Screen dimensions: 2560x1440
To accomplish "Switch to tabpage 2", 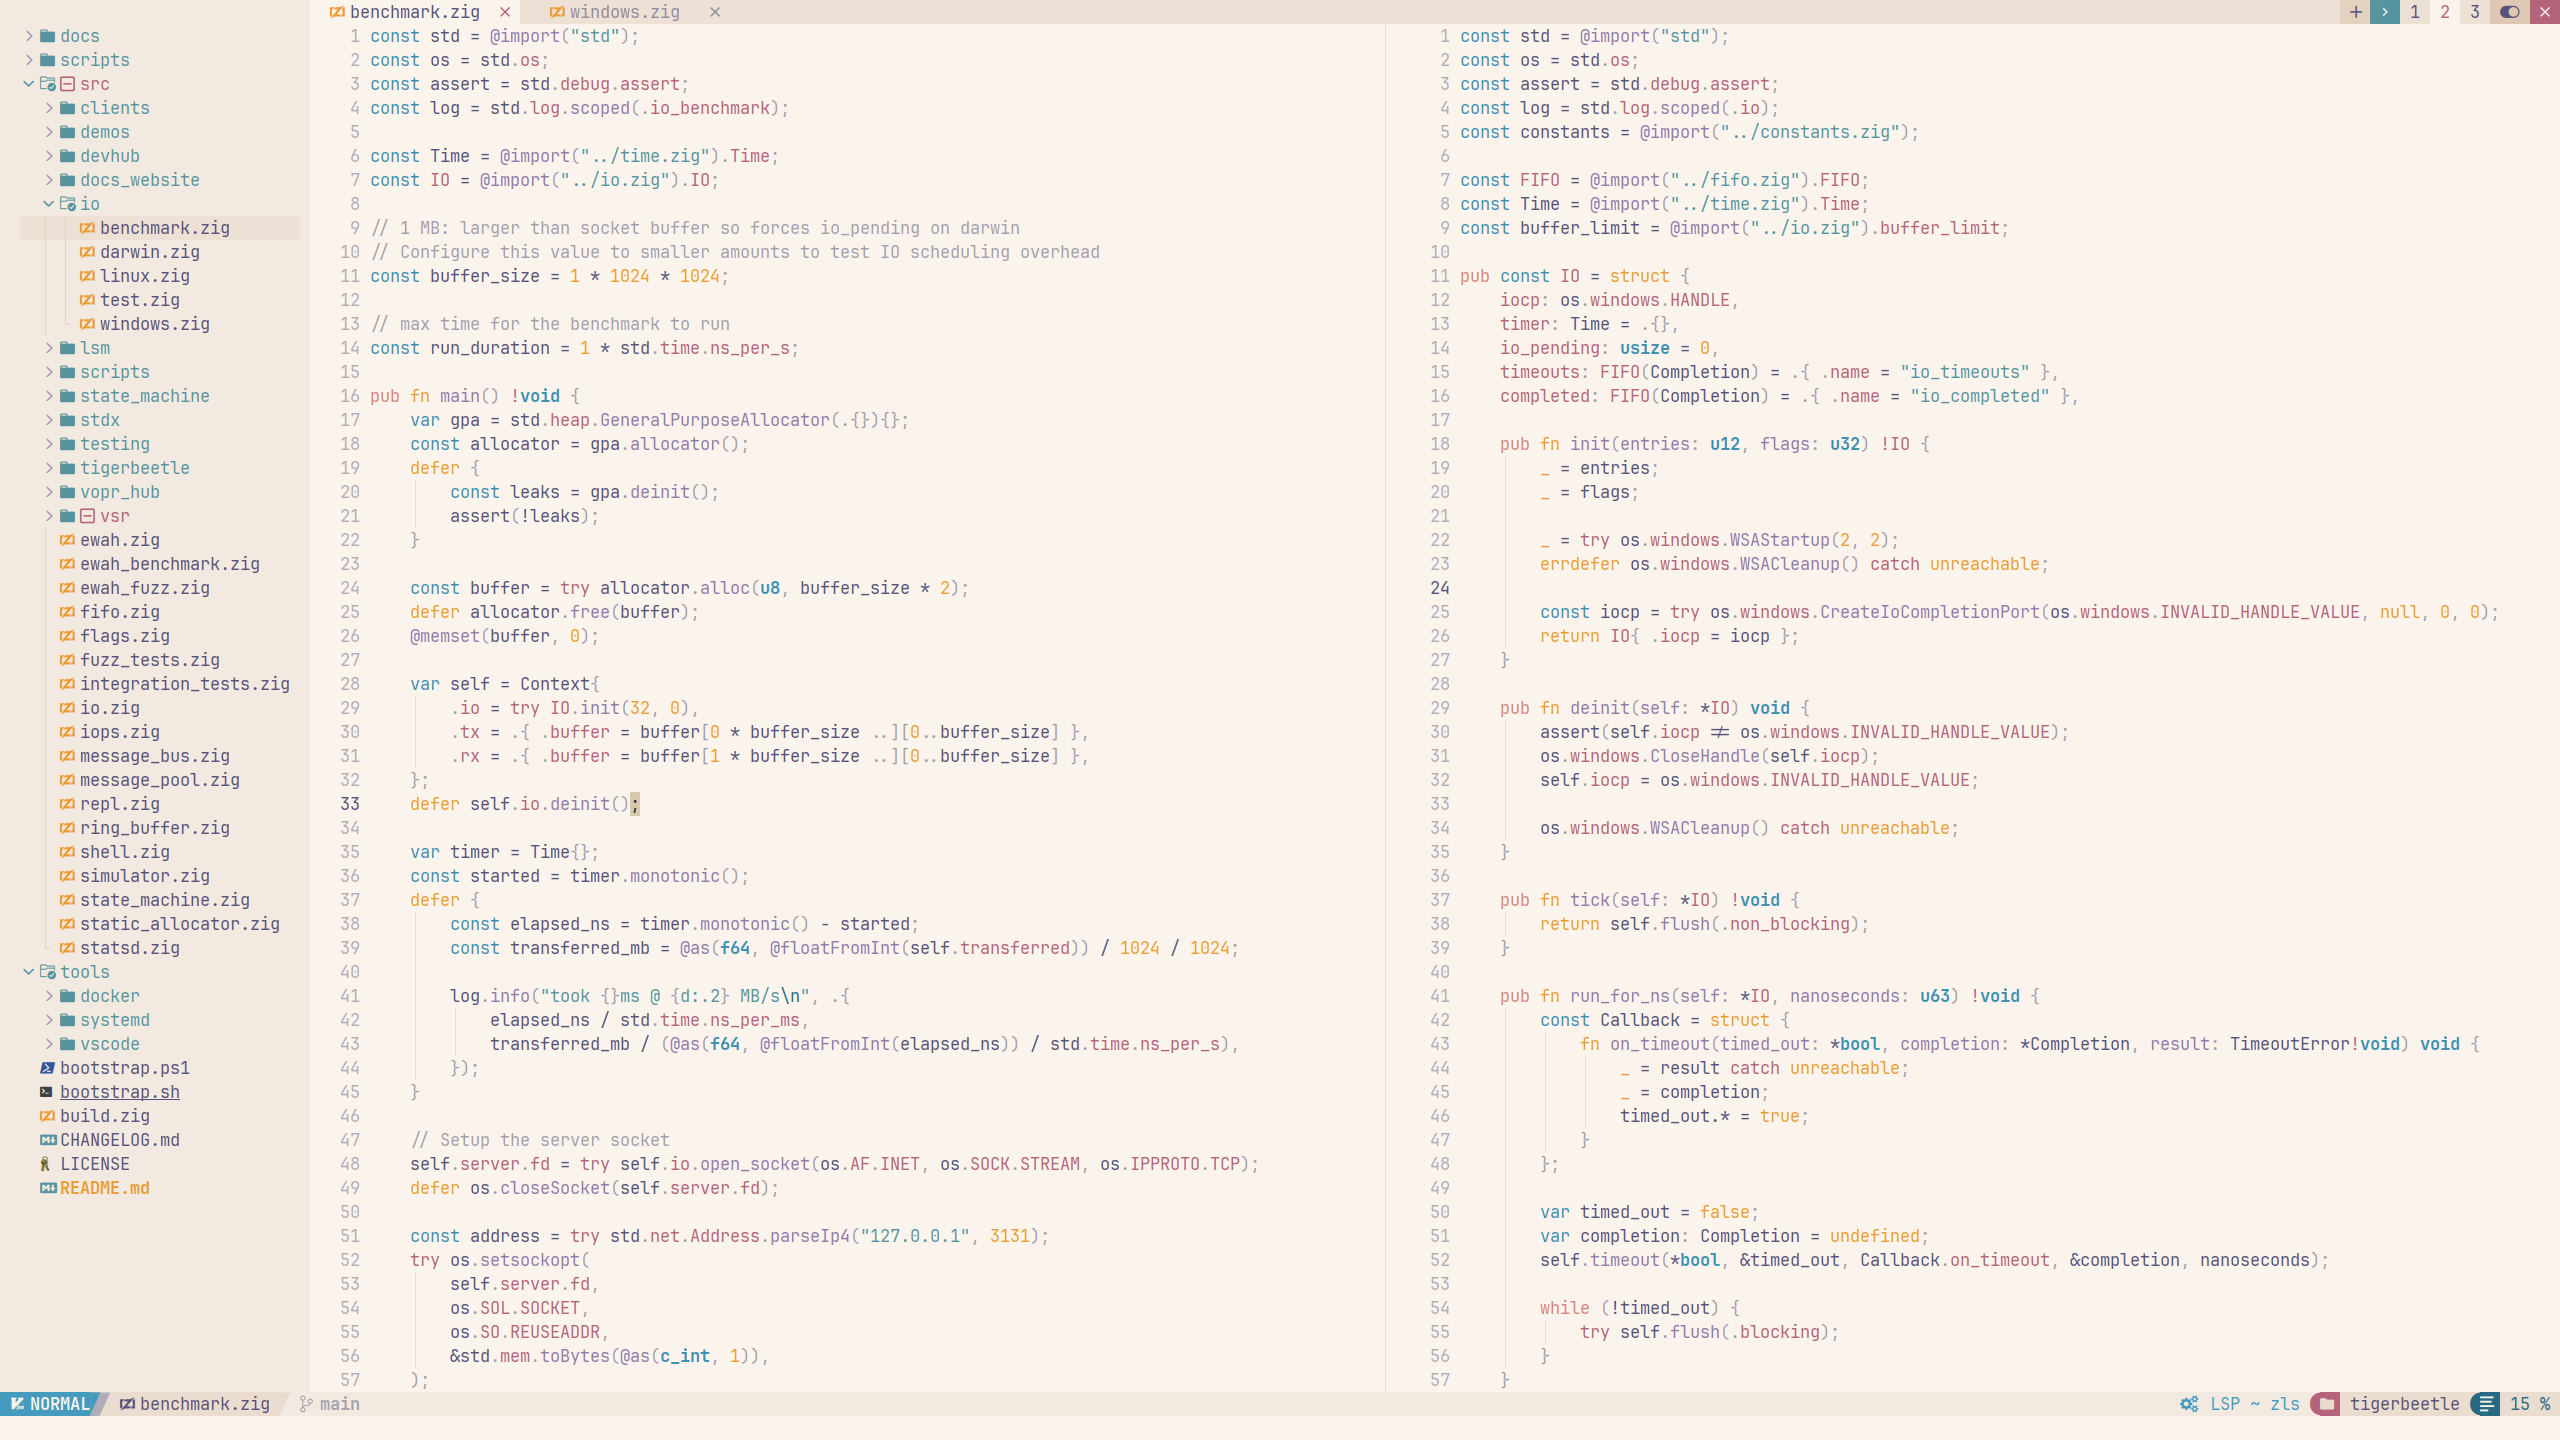I will click(2445, 12).
